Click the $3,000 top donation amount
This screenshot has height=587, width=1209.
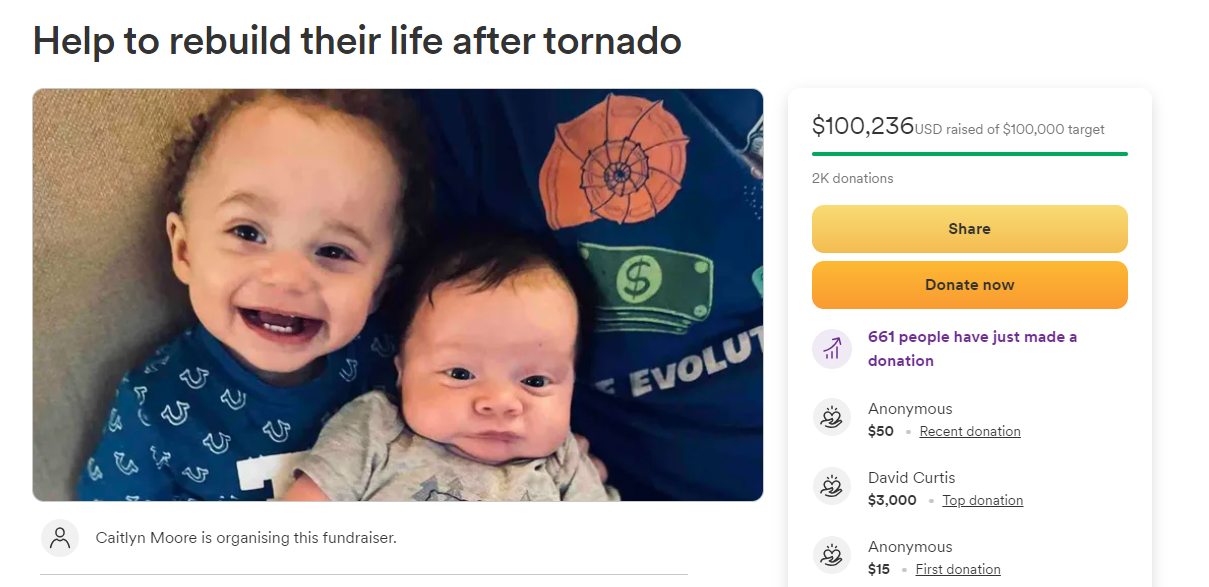tap(892, 501)
